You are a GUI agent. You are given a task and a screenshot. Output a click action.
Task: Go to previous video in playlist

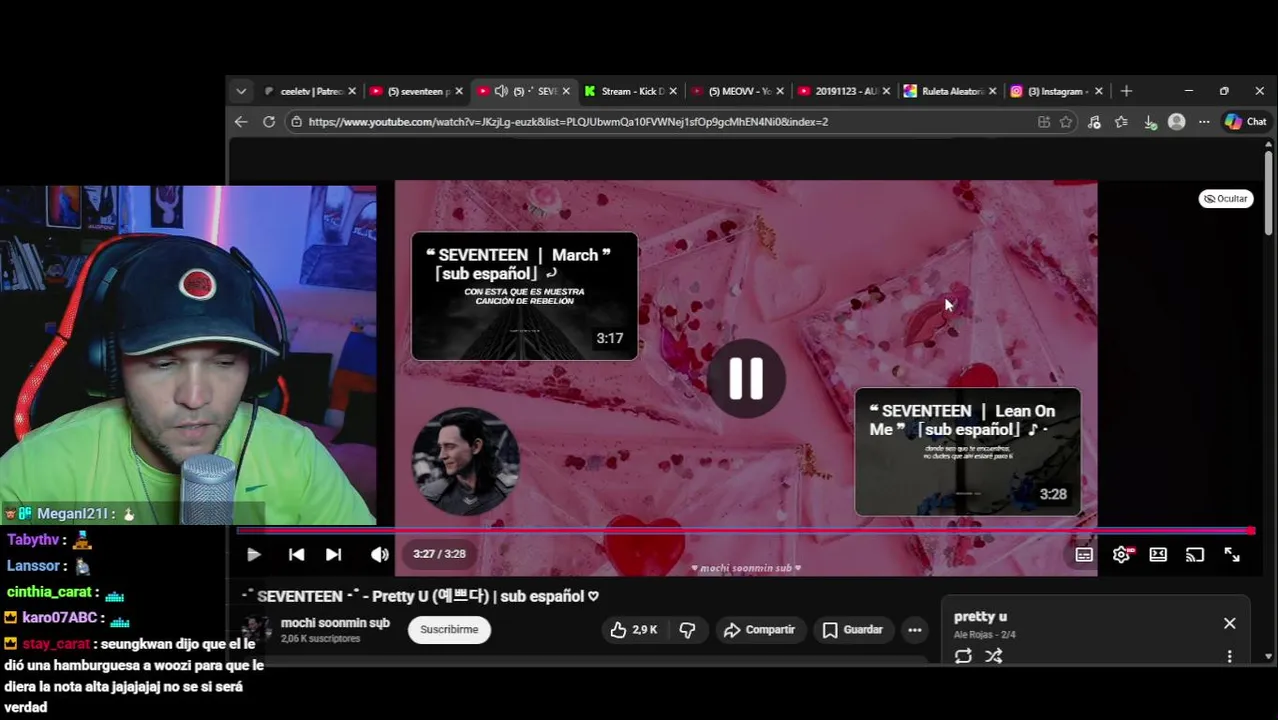[296, 554]
